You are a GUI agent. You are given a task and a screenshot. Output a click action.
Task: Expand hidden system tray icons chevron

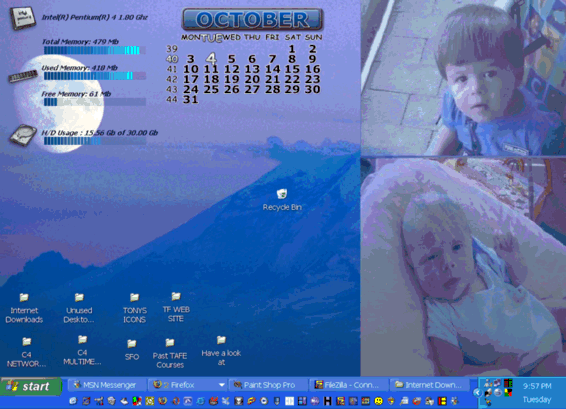click(477, 393)
